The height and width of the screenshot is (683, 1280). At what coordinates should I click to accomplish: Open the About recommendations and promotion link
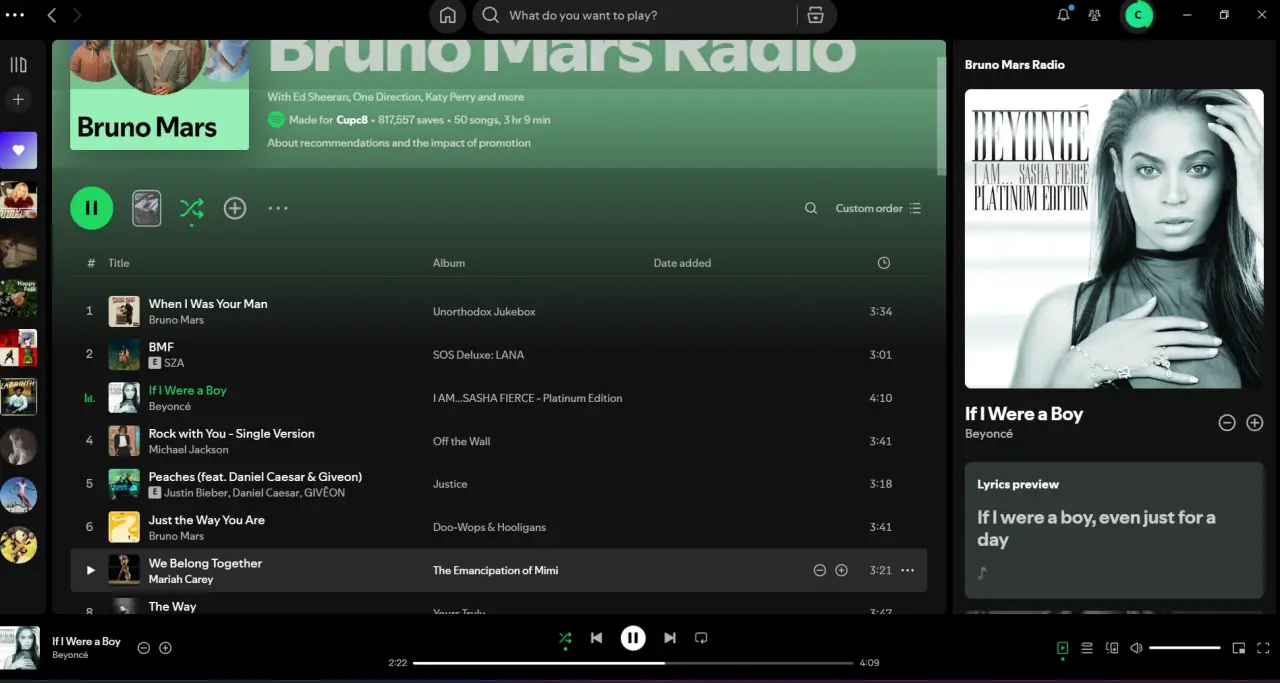click(399, 143)
